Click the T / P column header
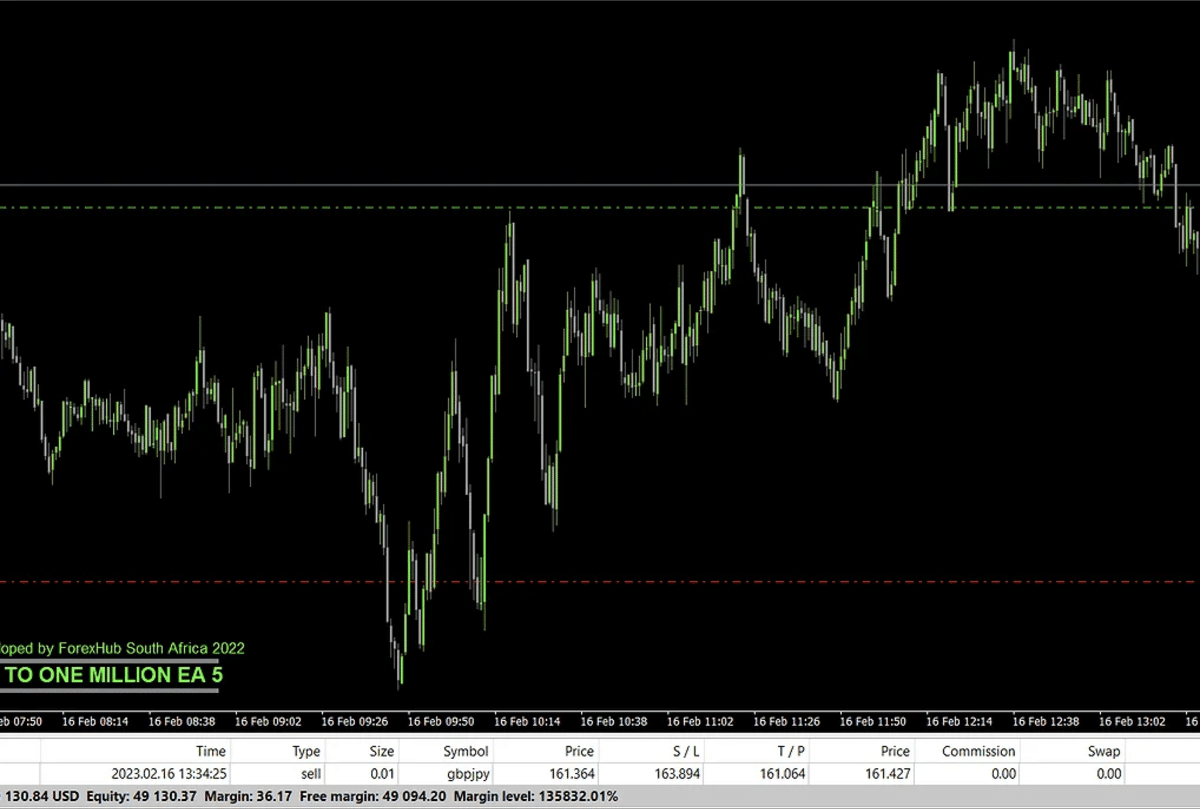Screen dimensions: 1201x809 [790, 751]
